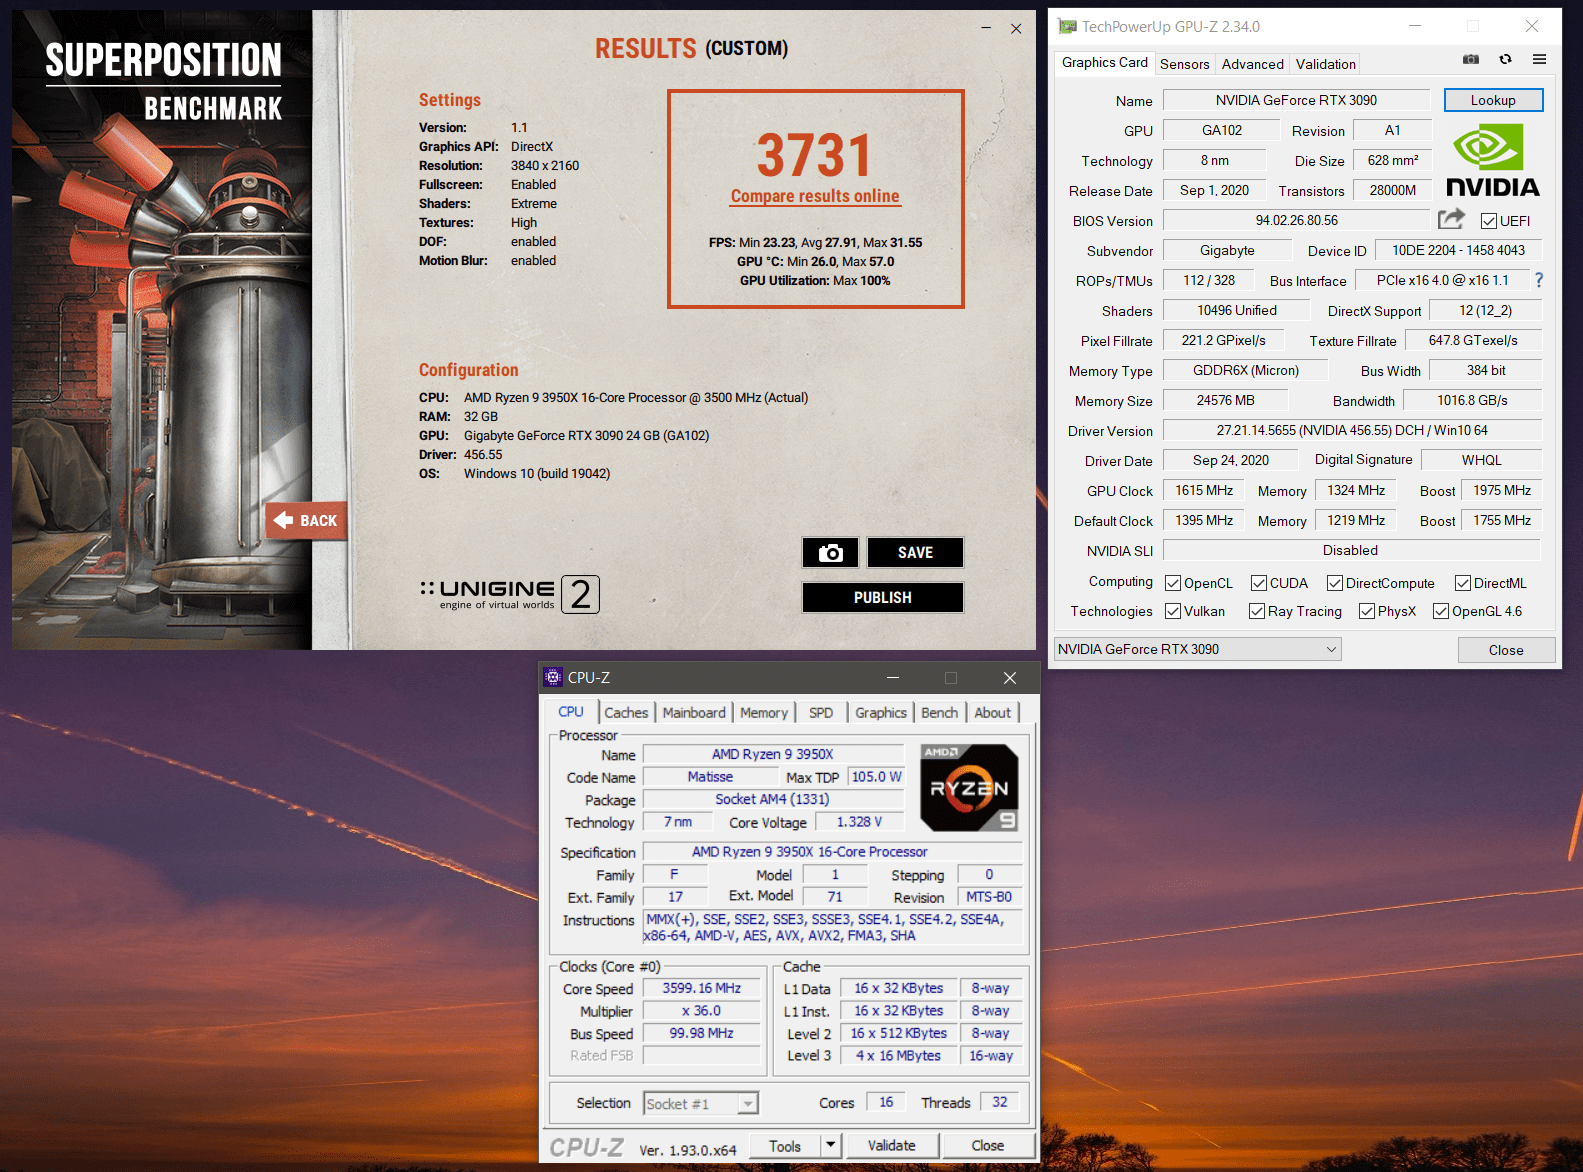Expand the Tools dropdown arrow in CPU-Z
Screen dimensions: 1583x1172
(x=830, y=1145)
